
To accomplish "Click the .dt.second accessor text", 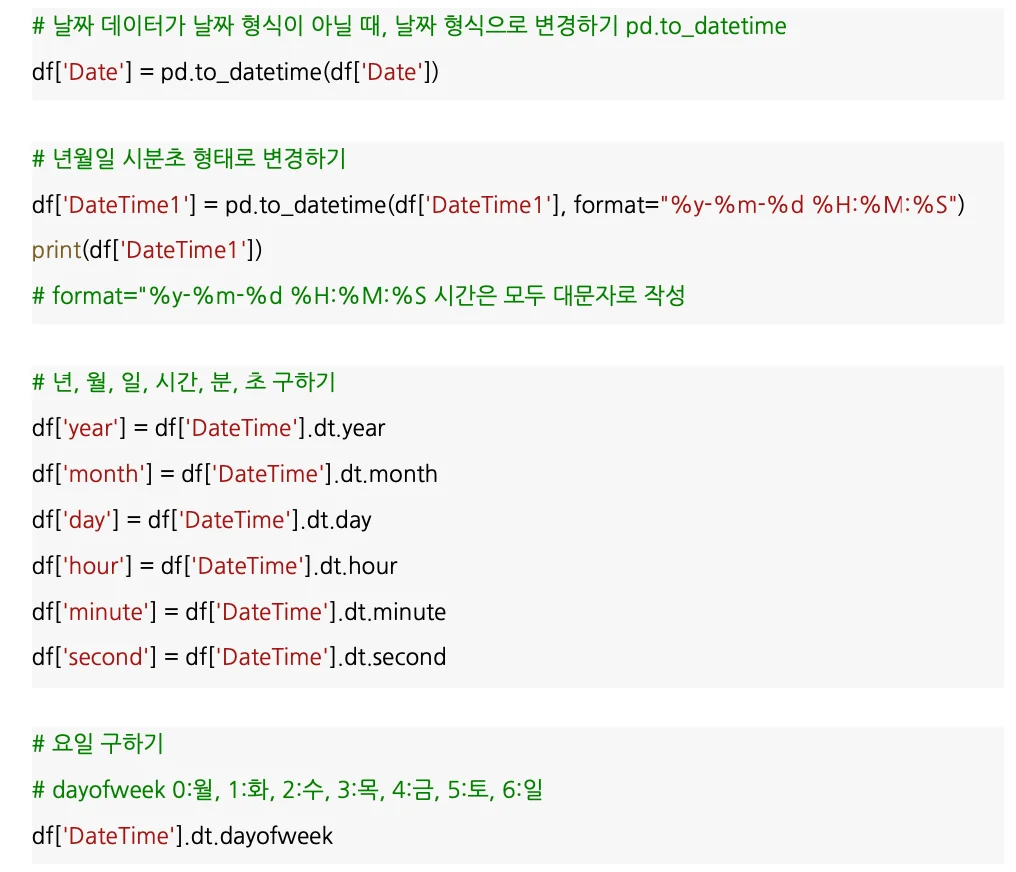I will point(391,657).
